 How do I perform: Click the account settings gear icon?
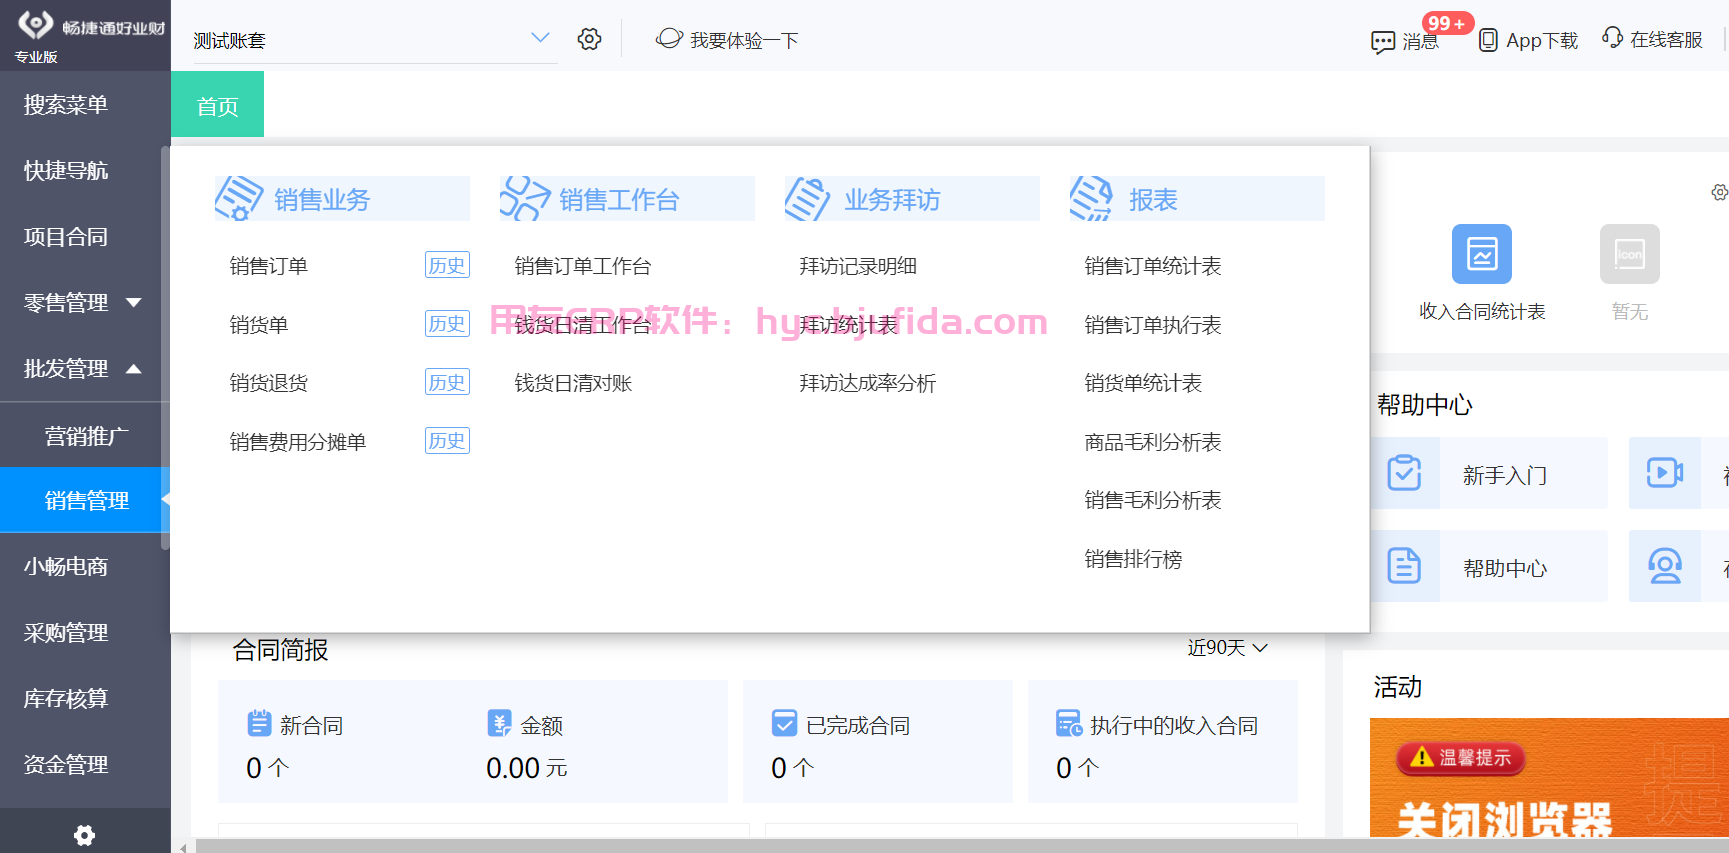pyautogui.click(x=589, y=39)
